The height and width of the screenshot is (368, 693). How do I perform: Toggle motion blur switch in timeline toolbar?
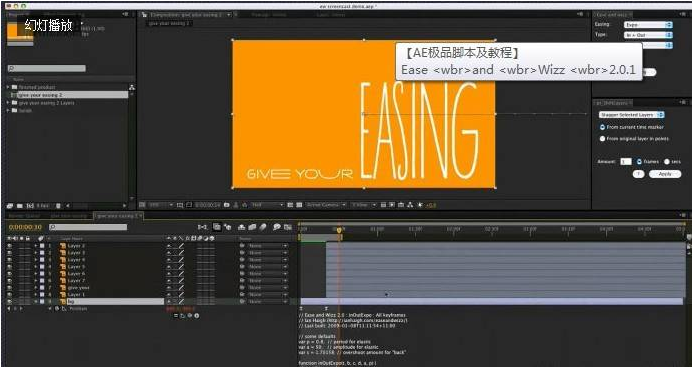click(263, 227)
